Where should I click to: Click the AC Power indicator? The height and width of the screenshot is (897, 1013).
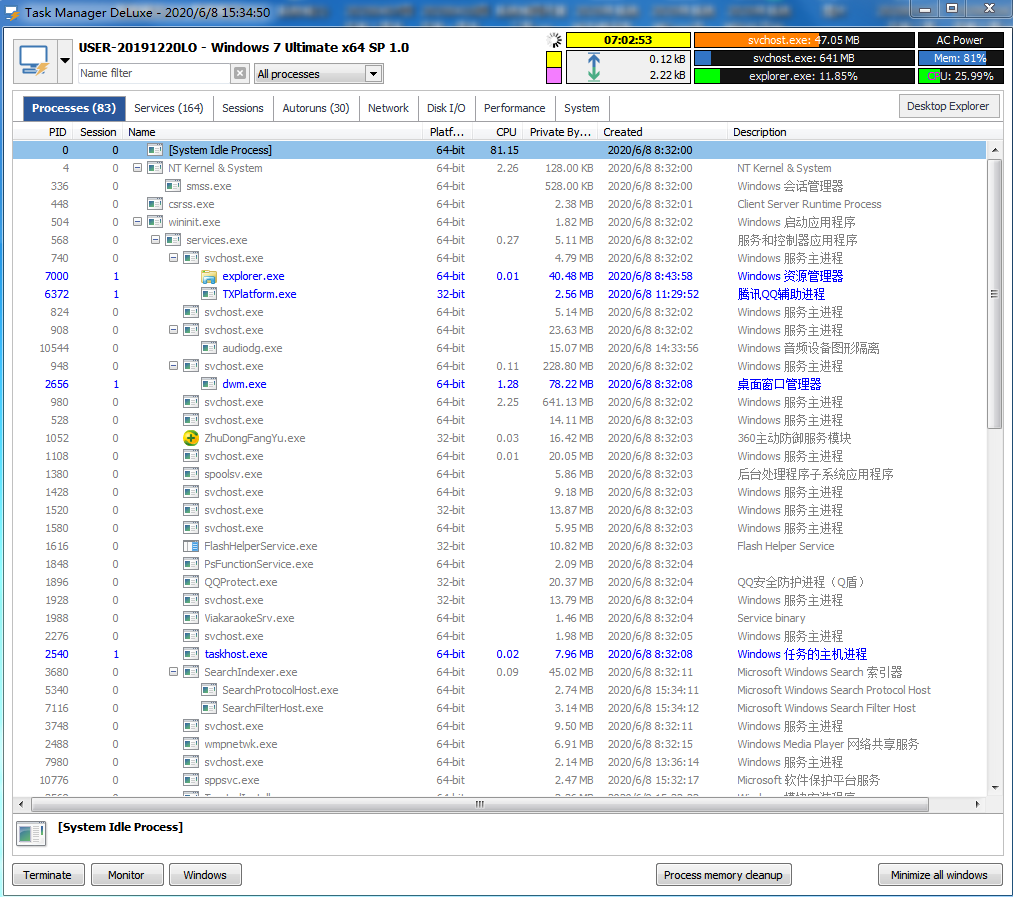(x=960, y=40)
